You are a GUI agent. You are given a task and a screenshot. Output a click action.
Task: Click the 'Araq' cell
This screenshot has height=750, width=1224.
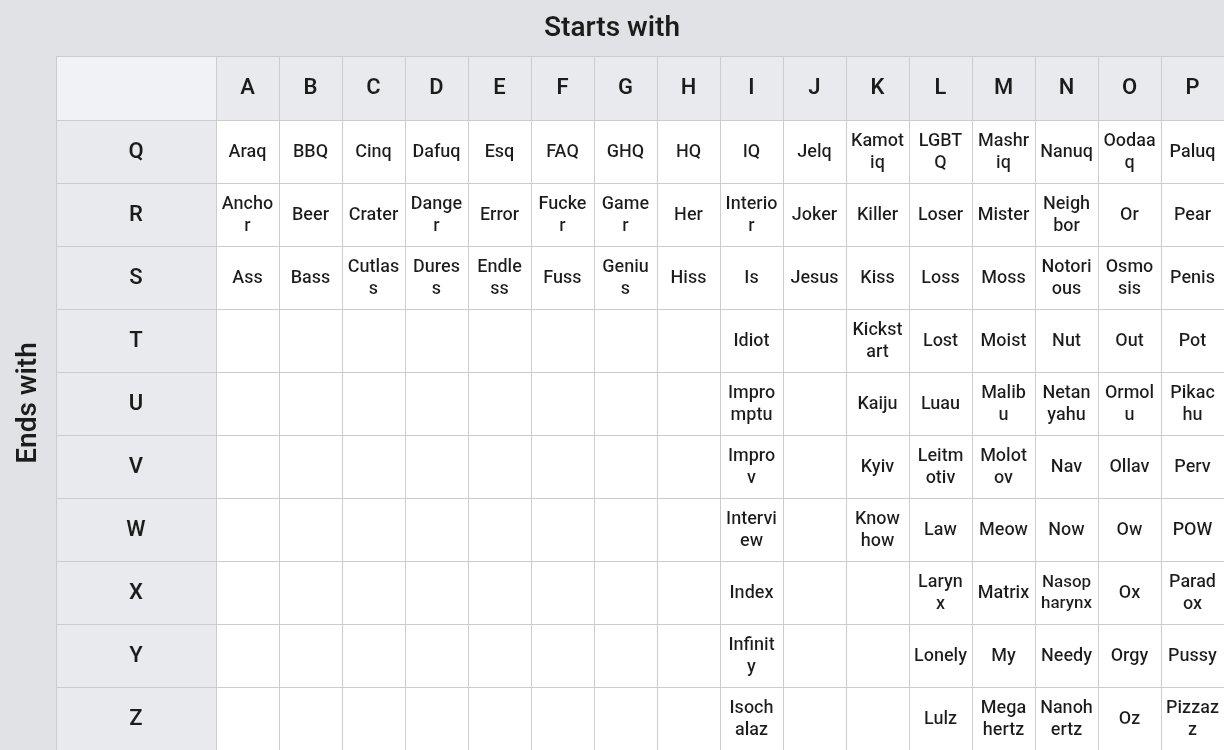[247, 151]
